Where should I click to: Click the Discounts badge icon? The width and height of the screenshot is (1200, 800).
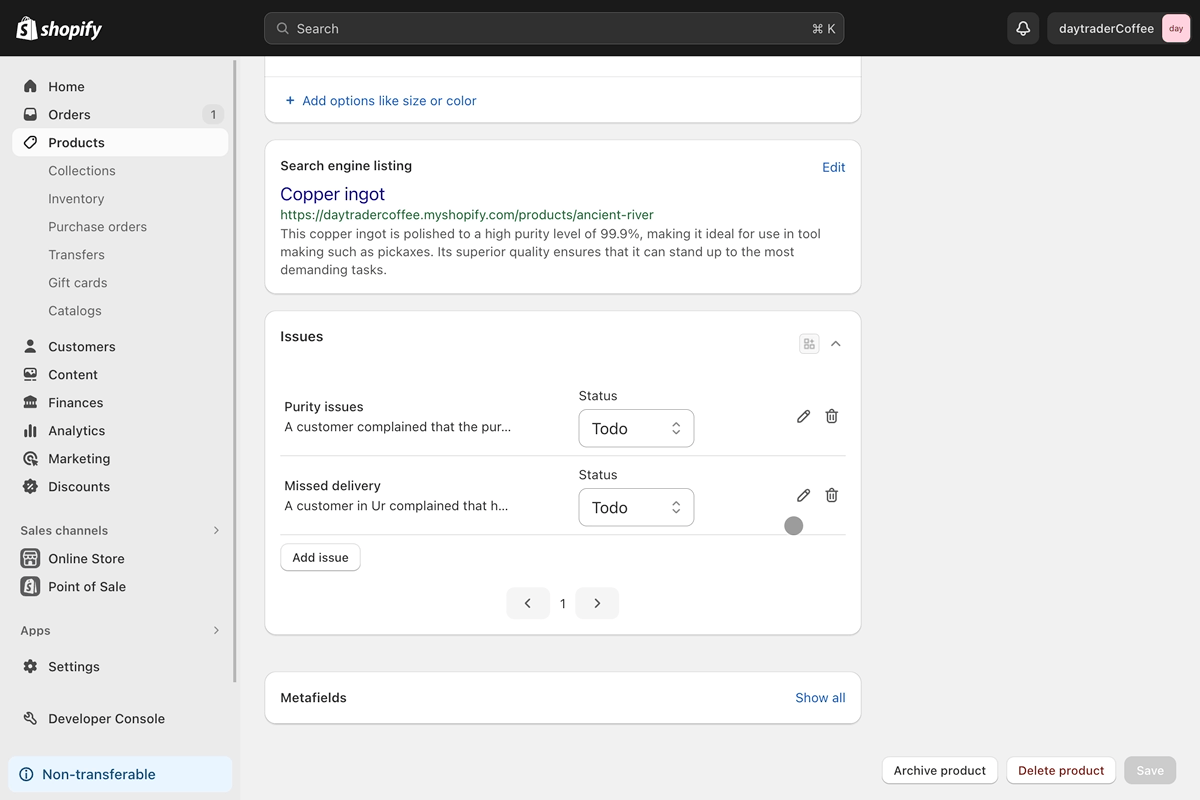pos(30,487)
